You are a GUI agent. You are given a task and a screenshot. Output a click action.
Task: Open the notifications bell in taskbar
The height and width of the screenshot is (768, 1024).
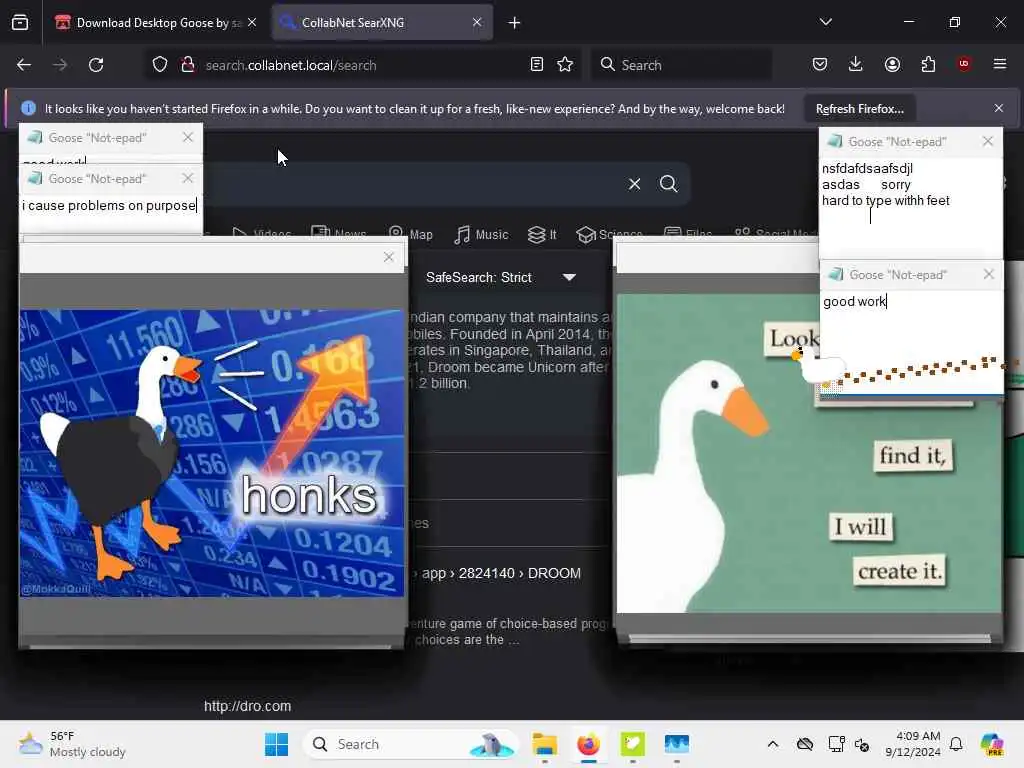point(956,744)
